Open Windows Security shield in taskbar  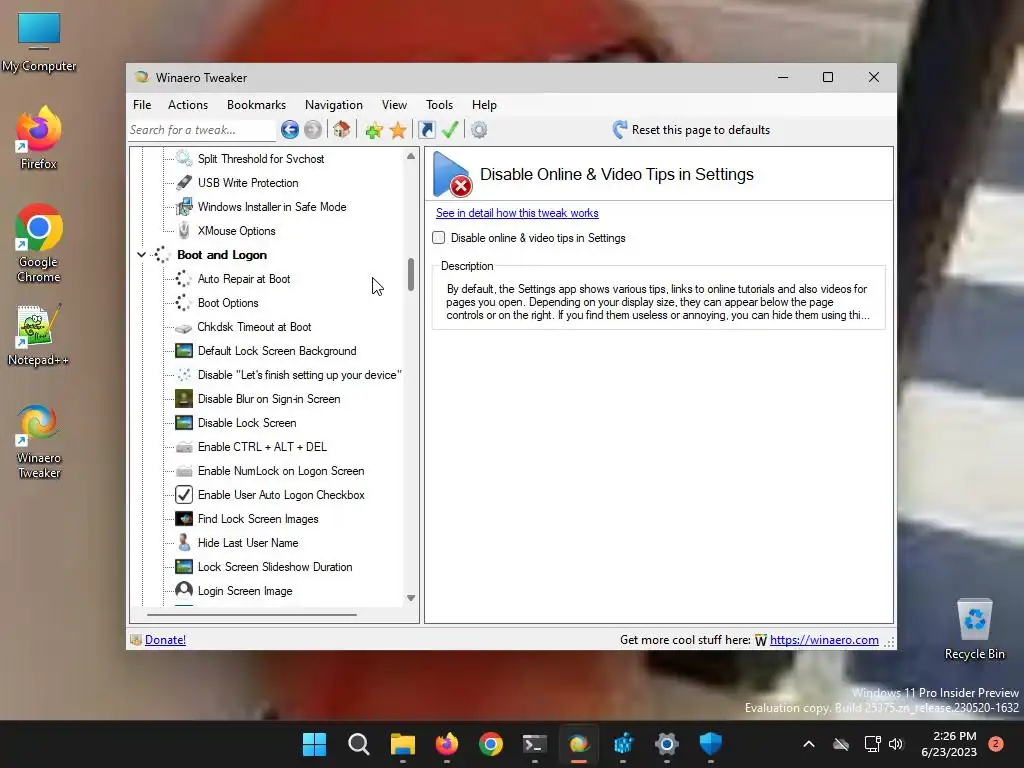point(711,744)
